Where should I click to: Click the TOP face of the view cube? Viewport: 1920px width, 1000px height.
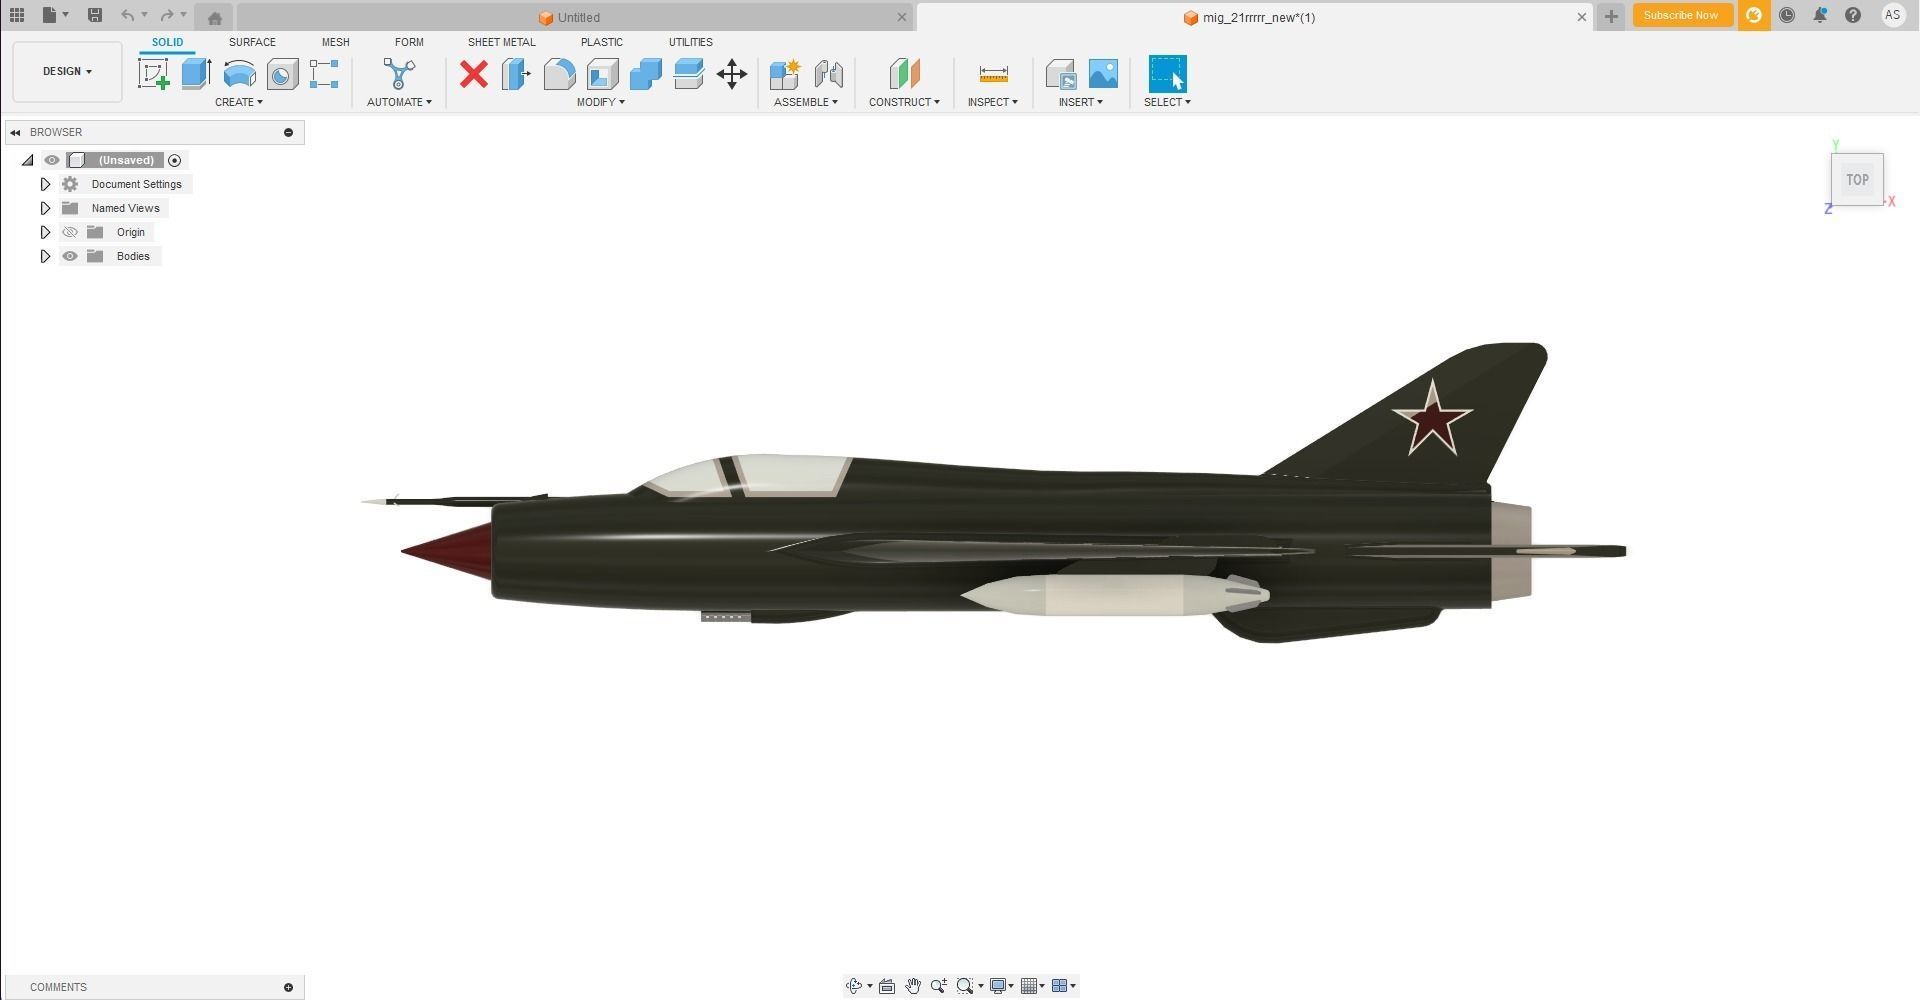[x=1857, y=180]
